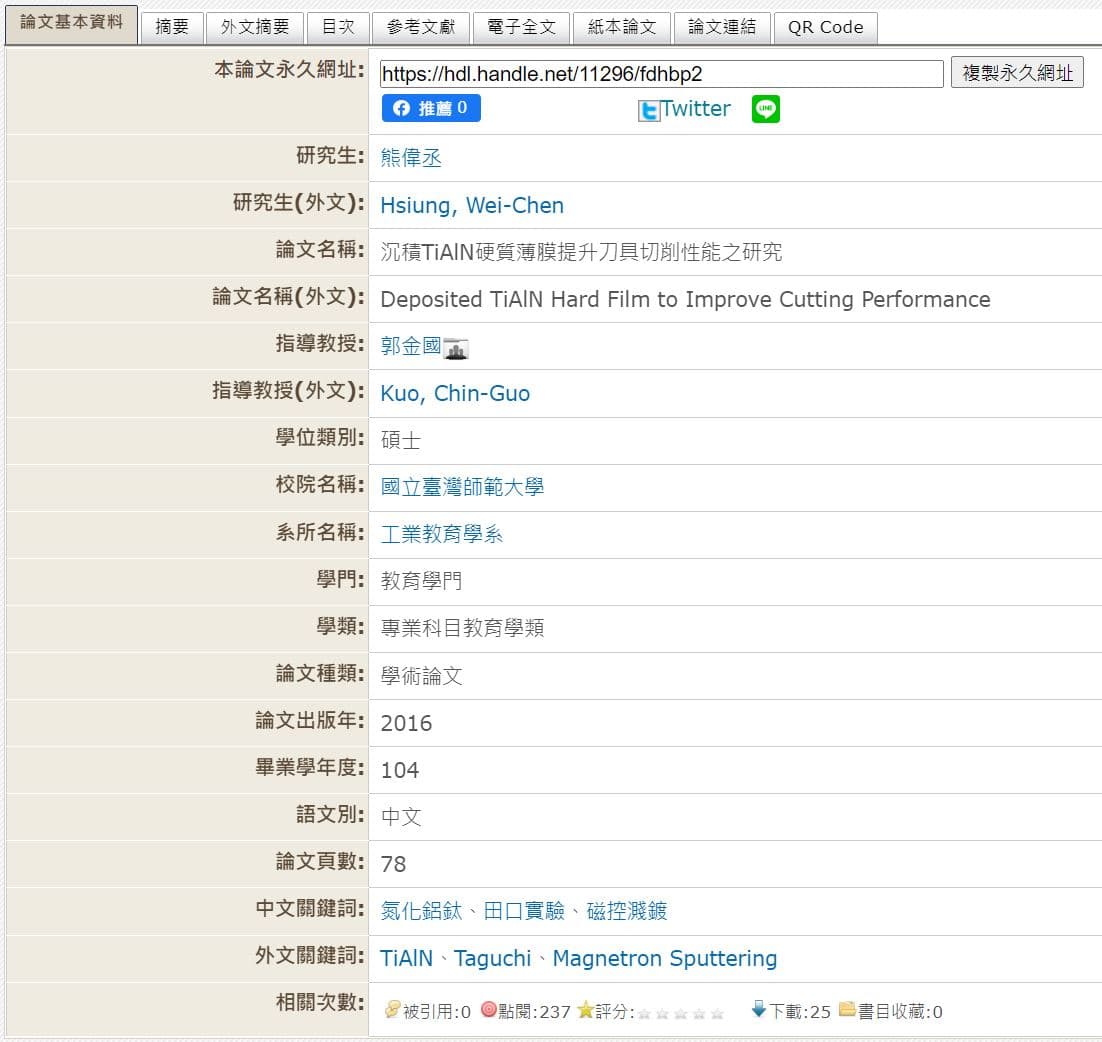Open the 參考文獻 tab
The image size is (1102, 1042).
(x=421, y=27)
